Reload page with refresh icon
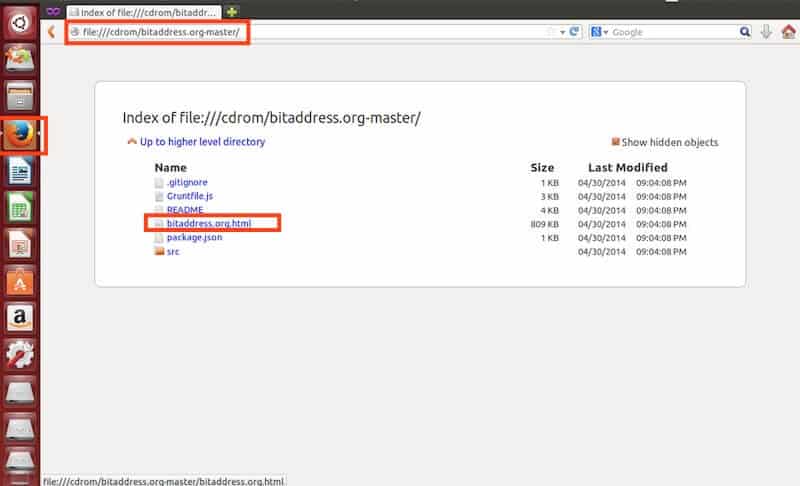Viewport: 800px width, 486px height. tap(574, 32)
